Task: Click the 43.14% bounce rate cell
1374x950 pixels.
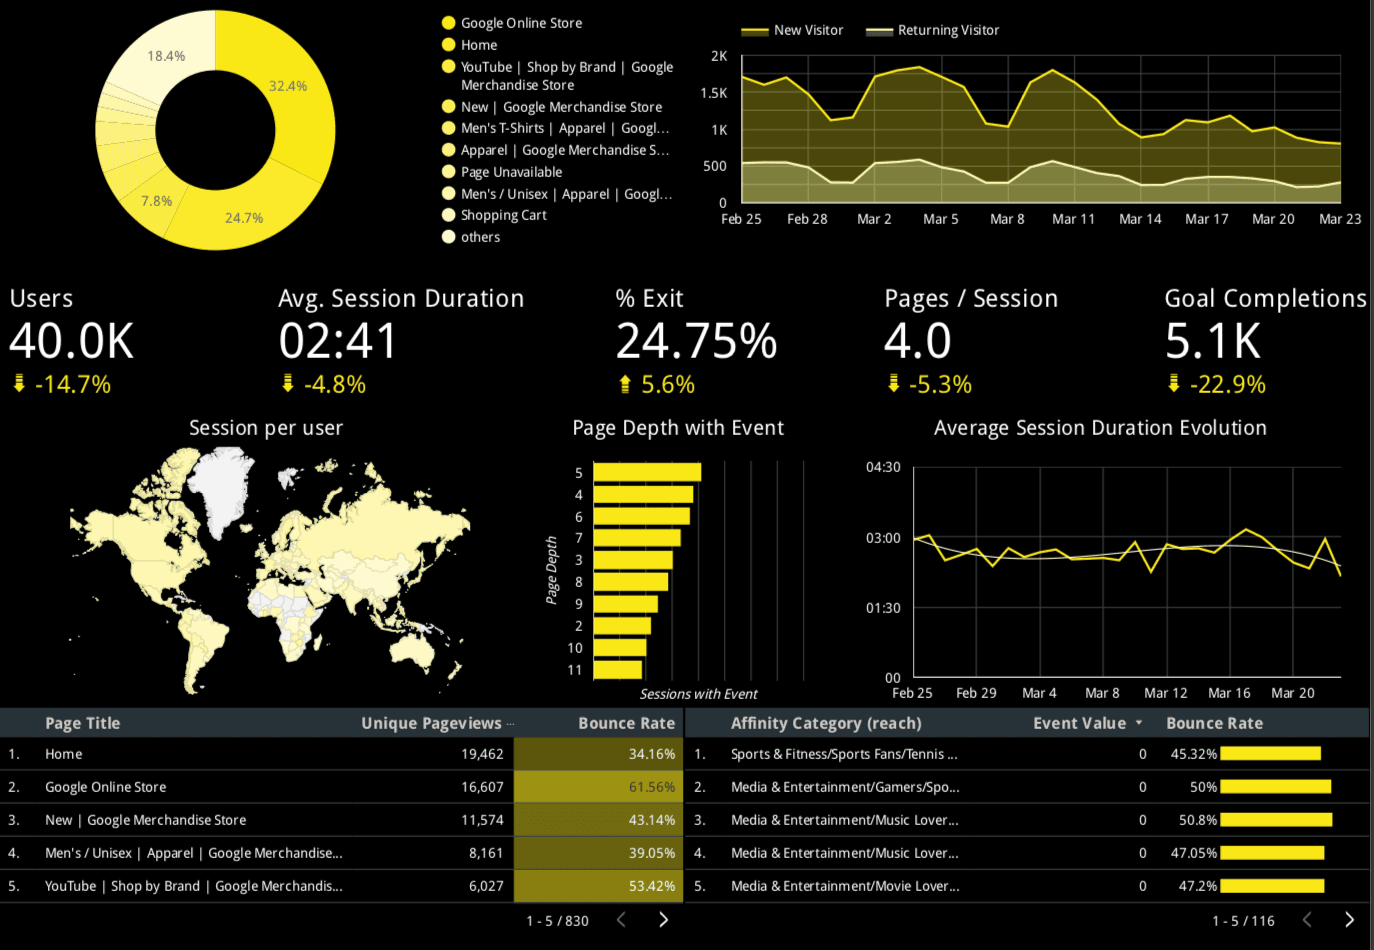Action: (x=598, y=820)
